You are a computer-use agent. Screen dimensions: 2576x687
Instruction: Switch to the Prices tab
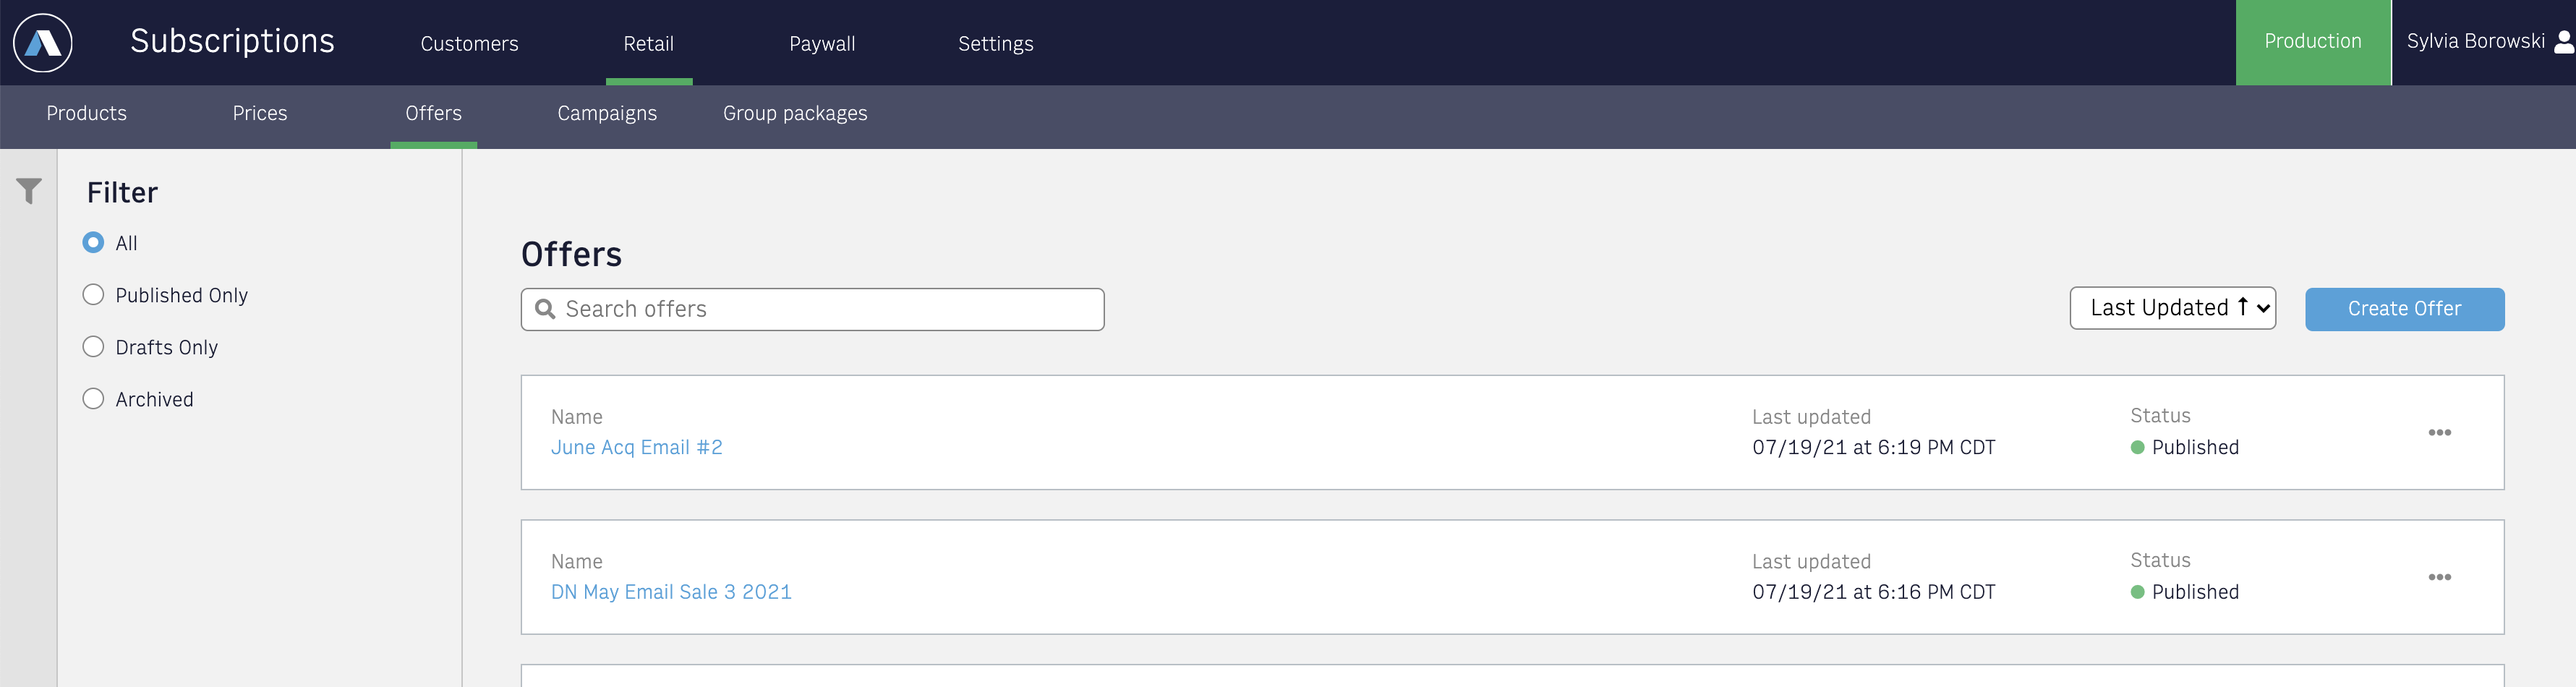pos(260,113)
